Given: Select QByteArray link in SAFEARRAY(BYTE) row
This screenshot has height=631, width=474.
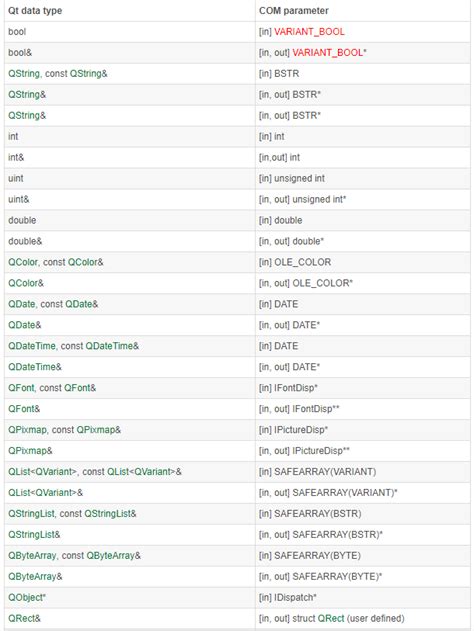Looking at the screenshot, I should pyautogui.click(x=32, y=556).
